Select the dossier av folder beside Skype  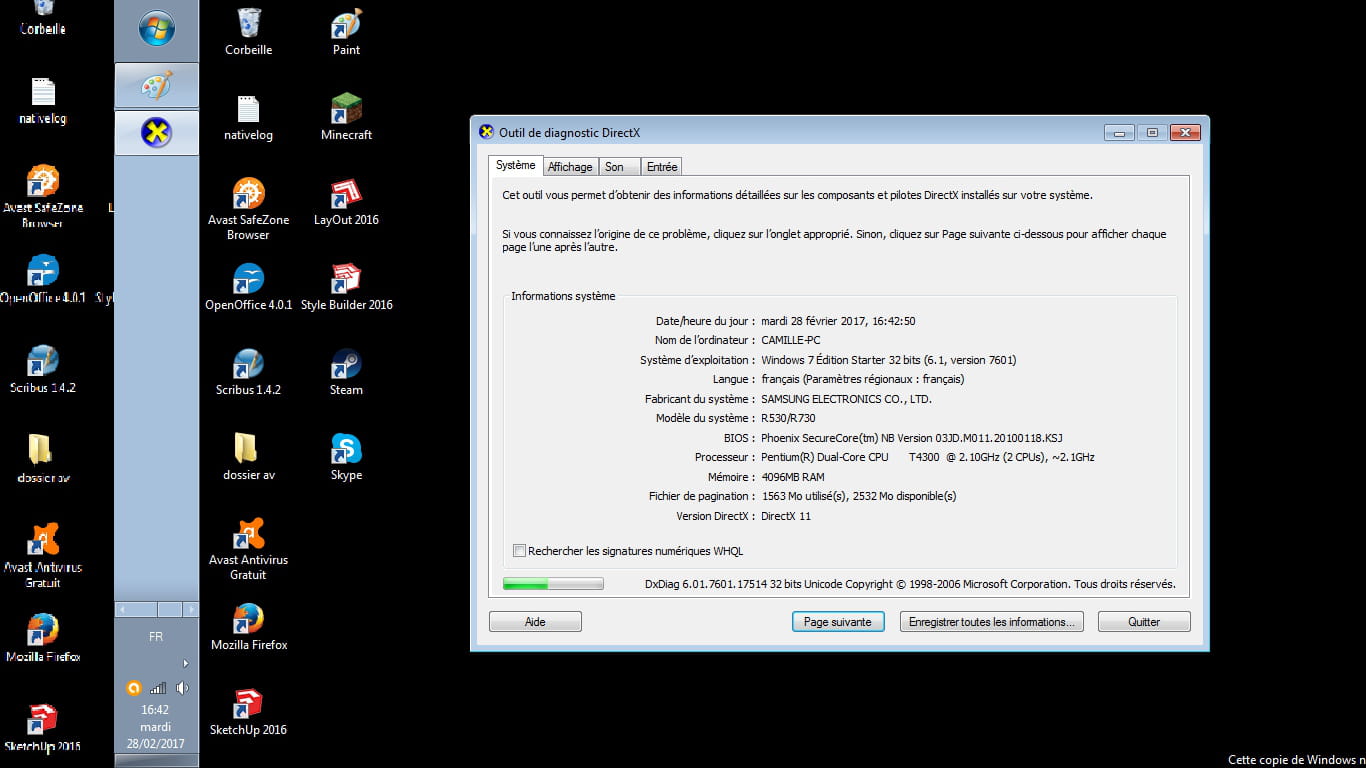248,457
